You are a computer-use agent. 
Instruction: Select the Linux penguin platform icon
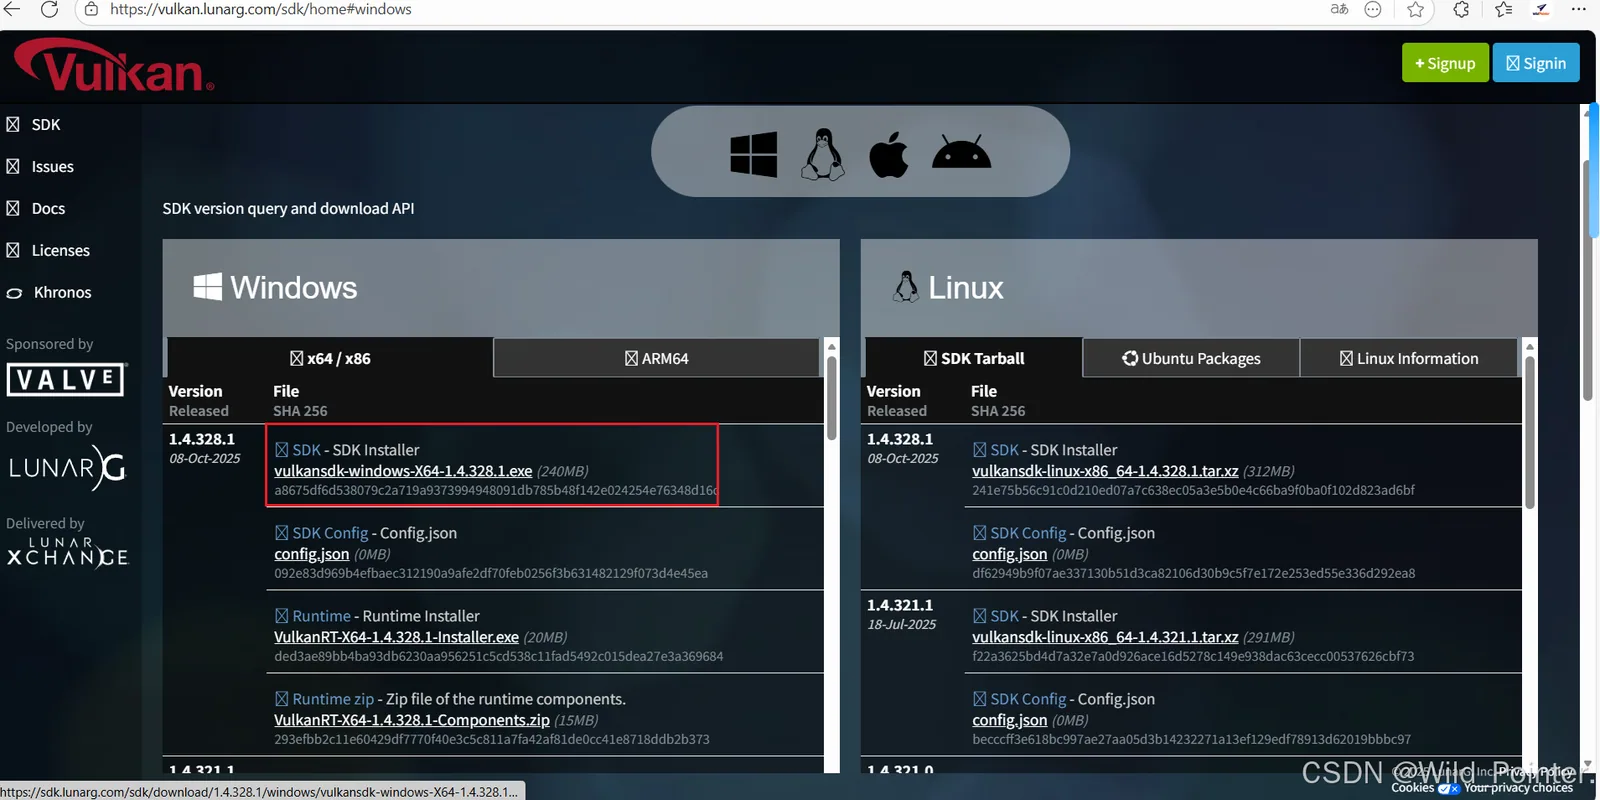tap(823, 154)
